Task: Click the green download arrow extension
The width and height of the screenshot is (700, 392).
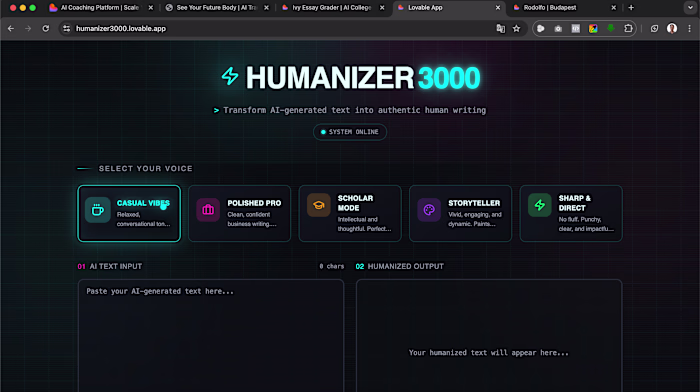Action: click(610, 29)
